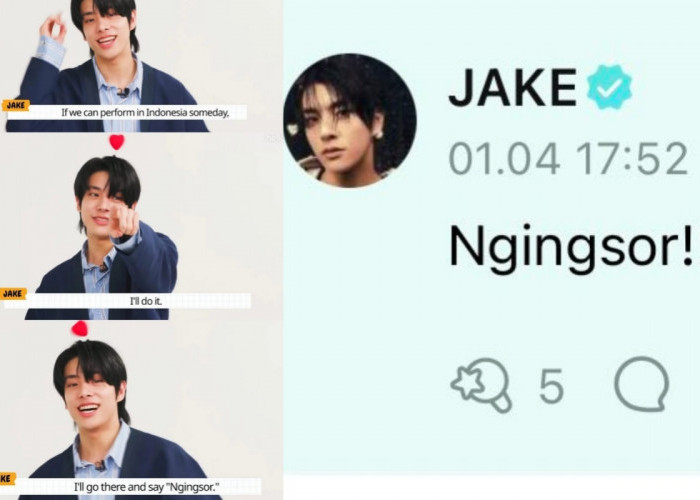Open the comment speech bubble icon
700x500 pixels.
[x=642, y=383]
